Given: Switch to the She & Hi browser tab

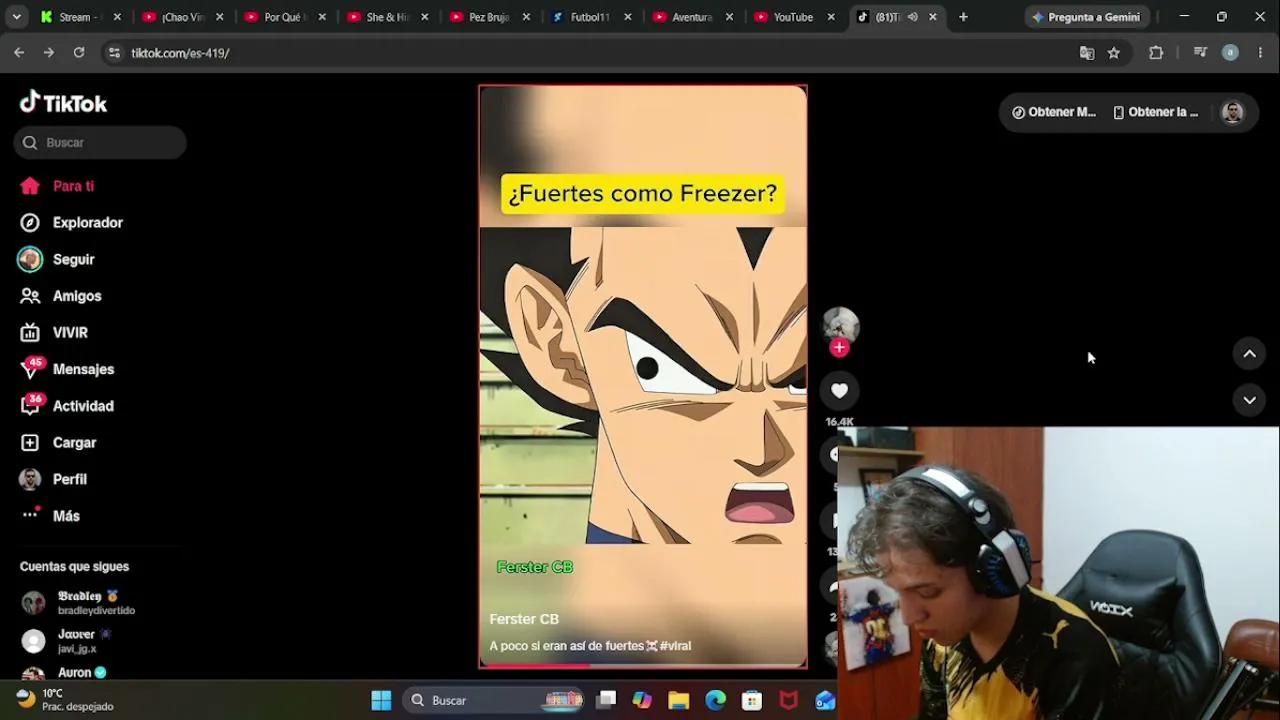Looking at the screenshot, I should 386,17.
